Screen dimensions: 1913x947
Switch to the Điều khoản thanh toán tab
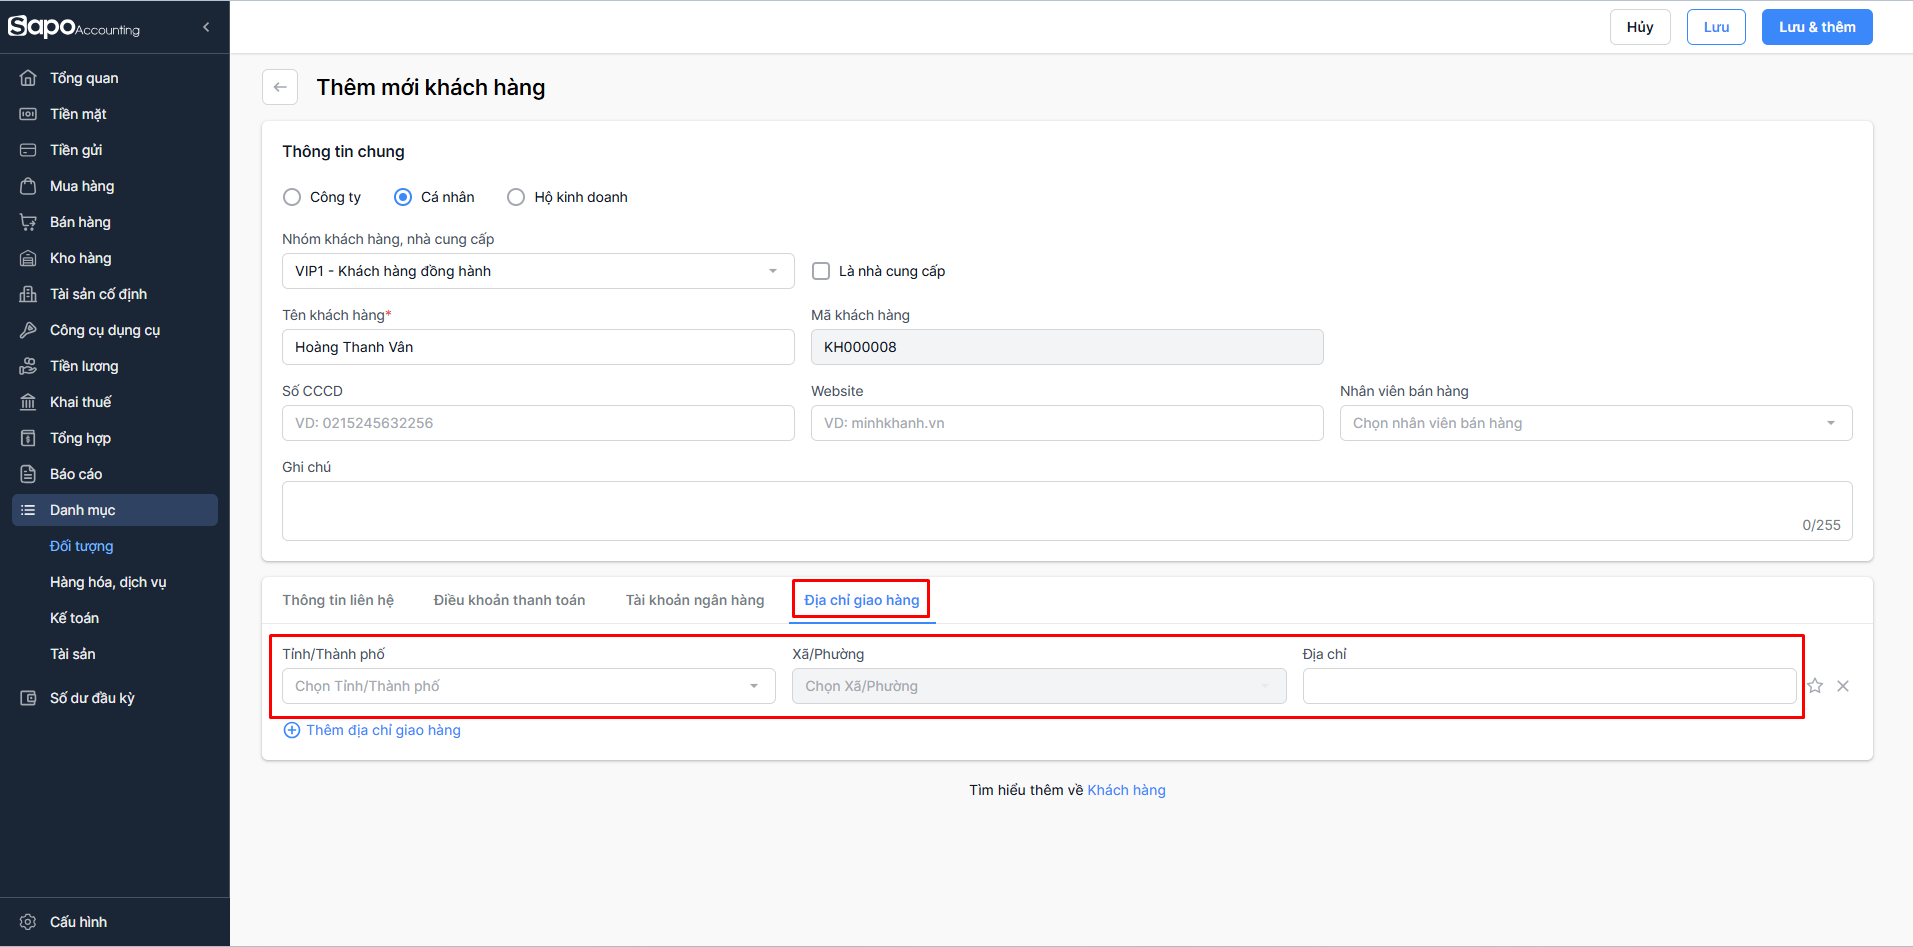[509, 600]
